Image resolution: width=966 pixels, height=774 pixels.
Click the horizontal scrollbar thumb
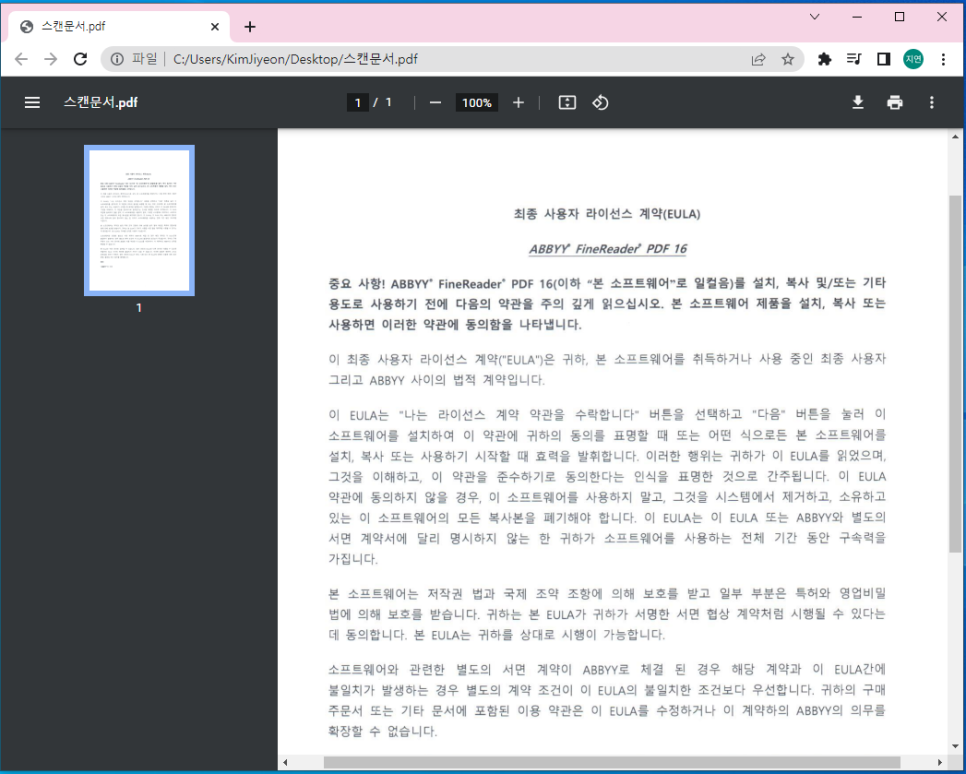point(612,762)
